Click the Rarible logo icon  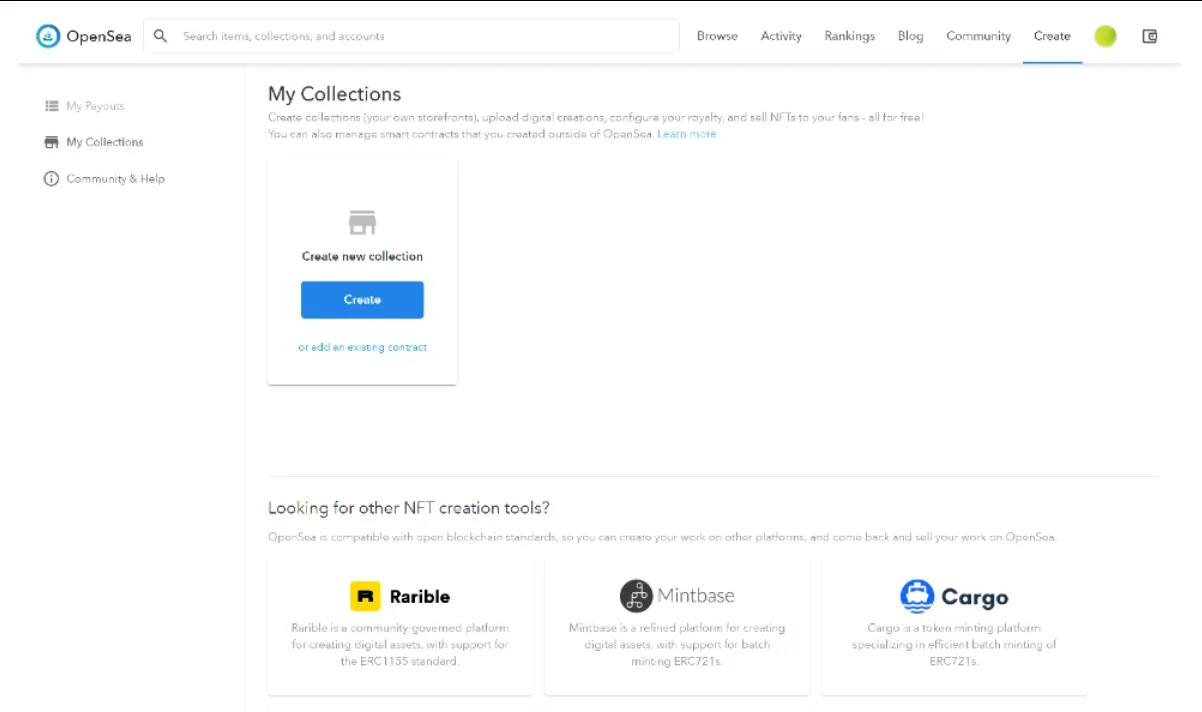click(365, 596)
